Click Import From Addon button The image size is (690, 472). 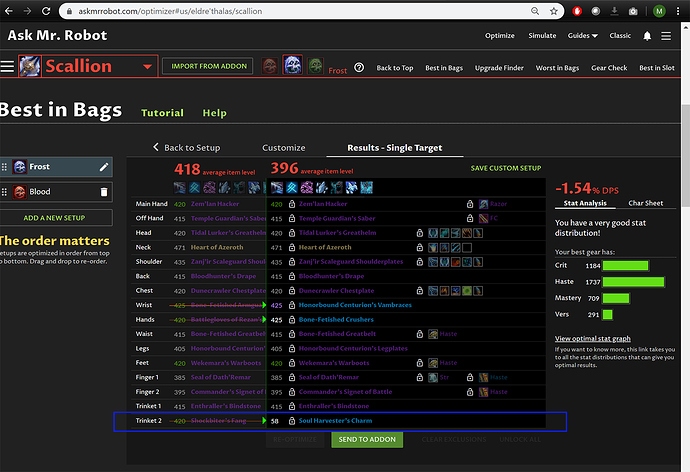coord(208,66)
